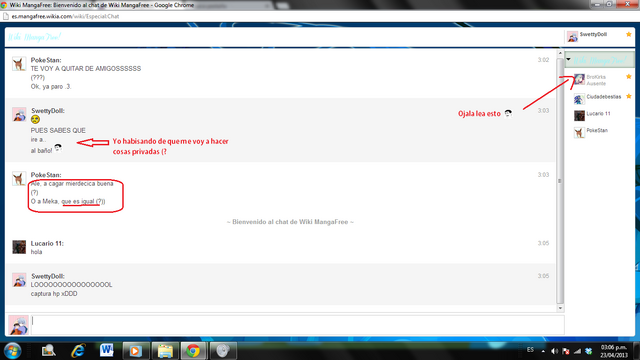Viewport: 640px width, 360px height.
Task: Select PokeStan in the user list
Action: pos(597,131)
